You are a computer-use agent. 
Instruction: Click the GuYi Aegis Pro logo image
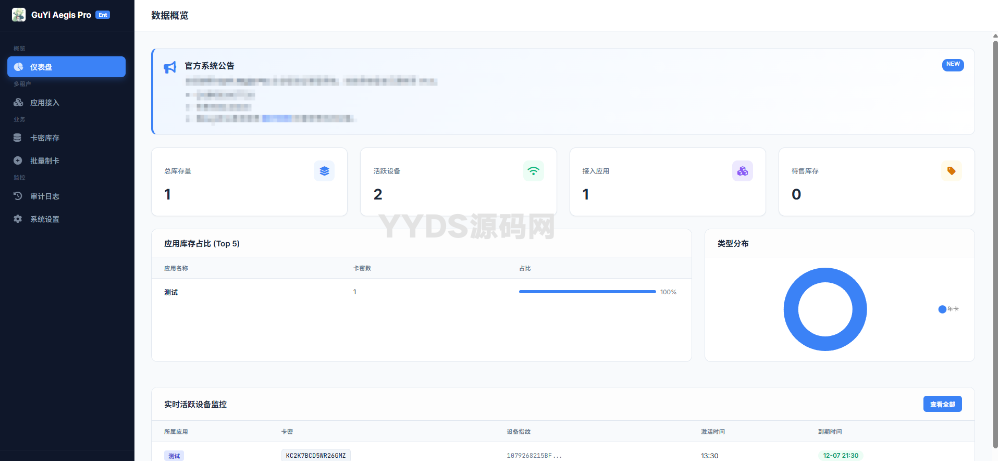pos(18,15)
